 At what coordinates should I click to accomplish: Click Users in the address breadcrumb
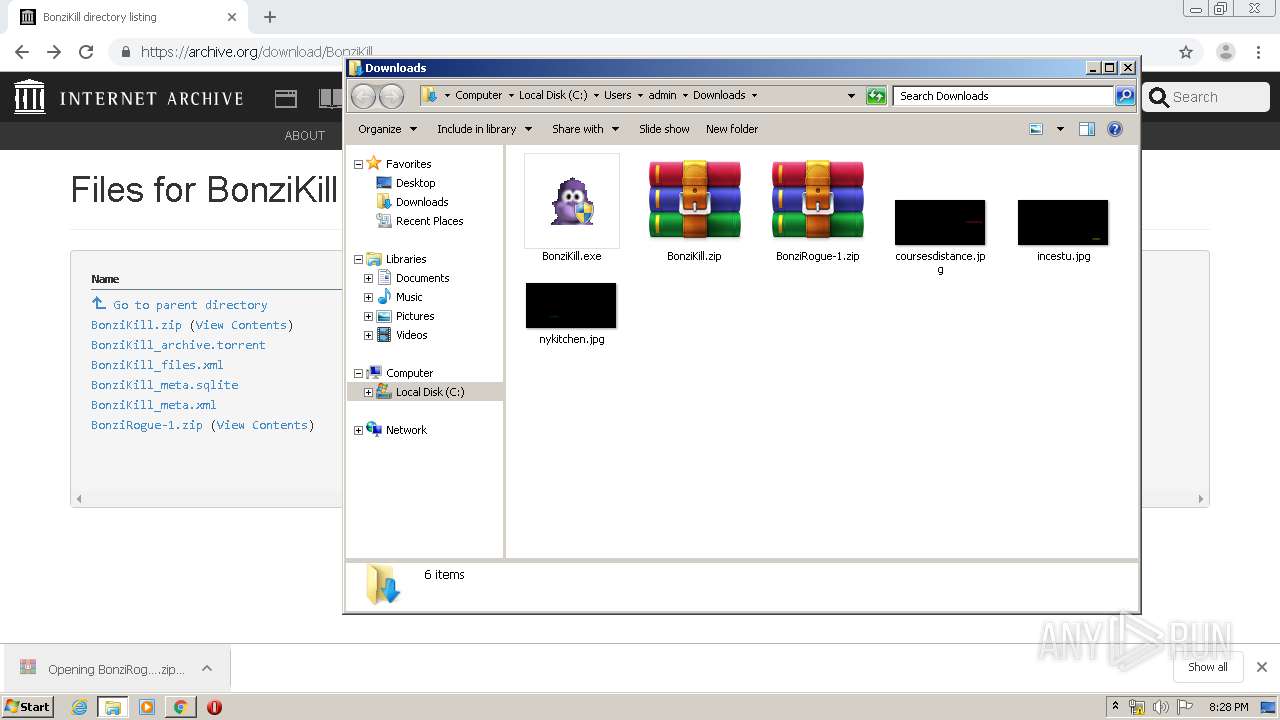pos(617,95)
